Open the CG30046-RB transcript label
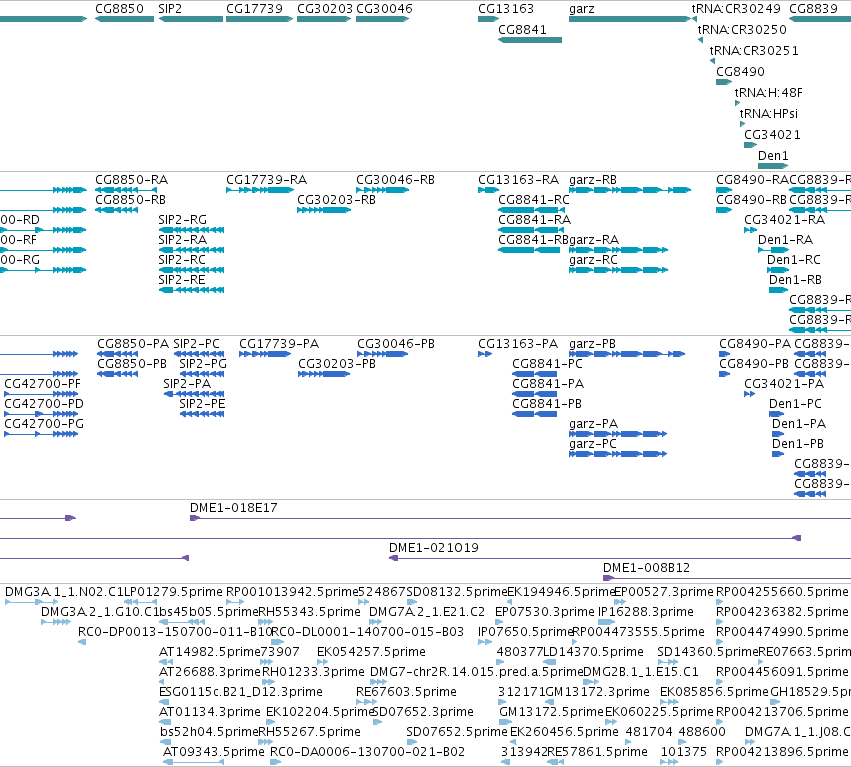Viewport: 851px width, 767px height. 395,180
